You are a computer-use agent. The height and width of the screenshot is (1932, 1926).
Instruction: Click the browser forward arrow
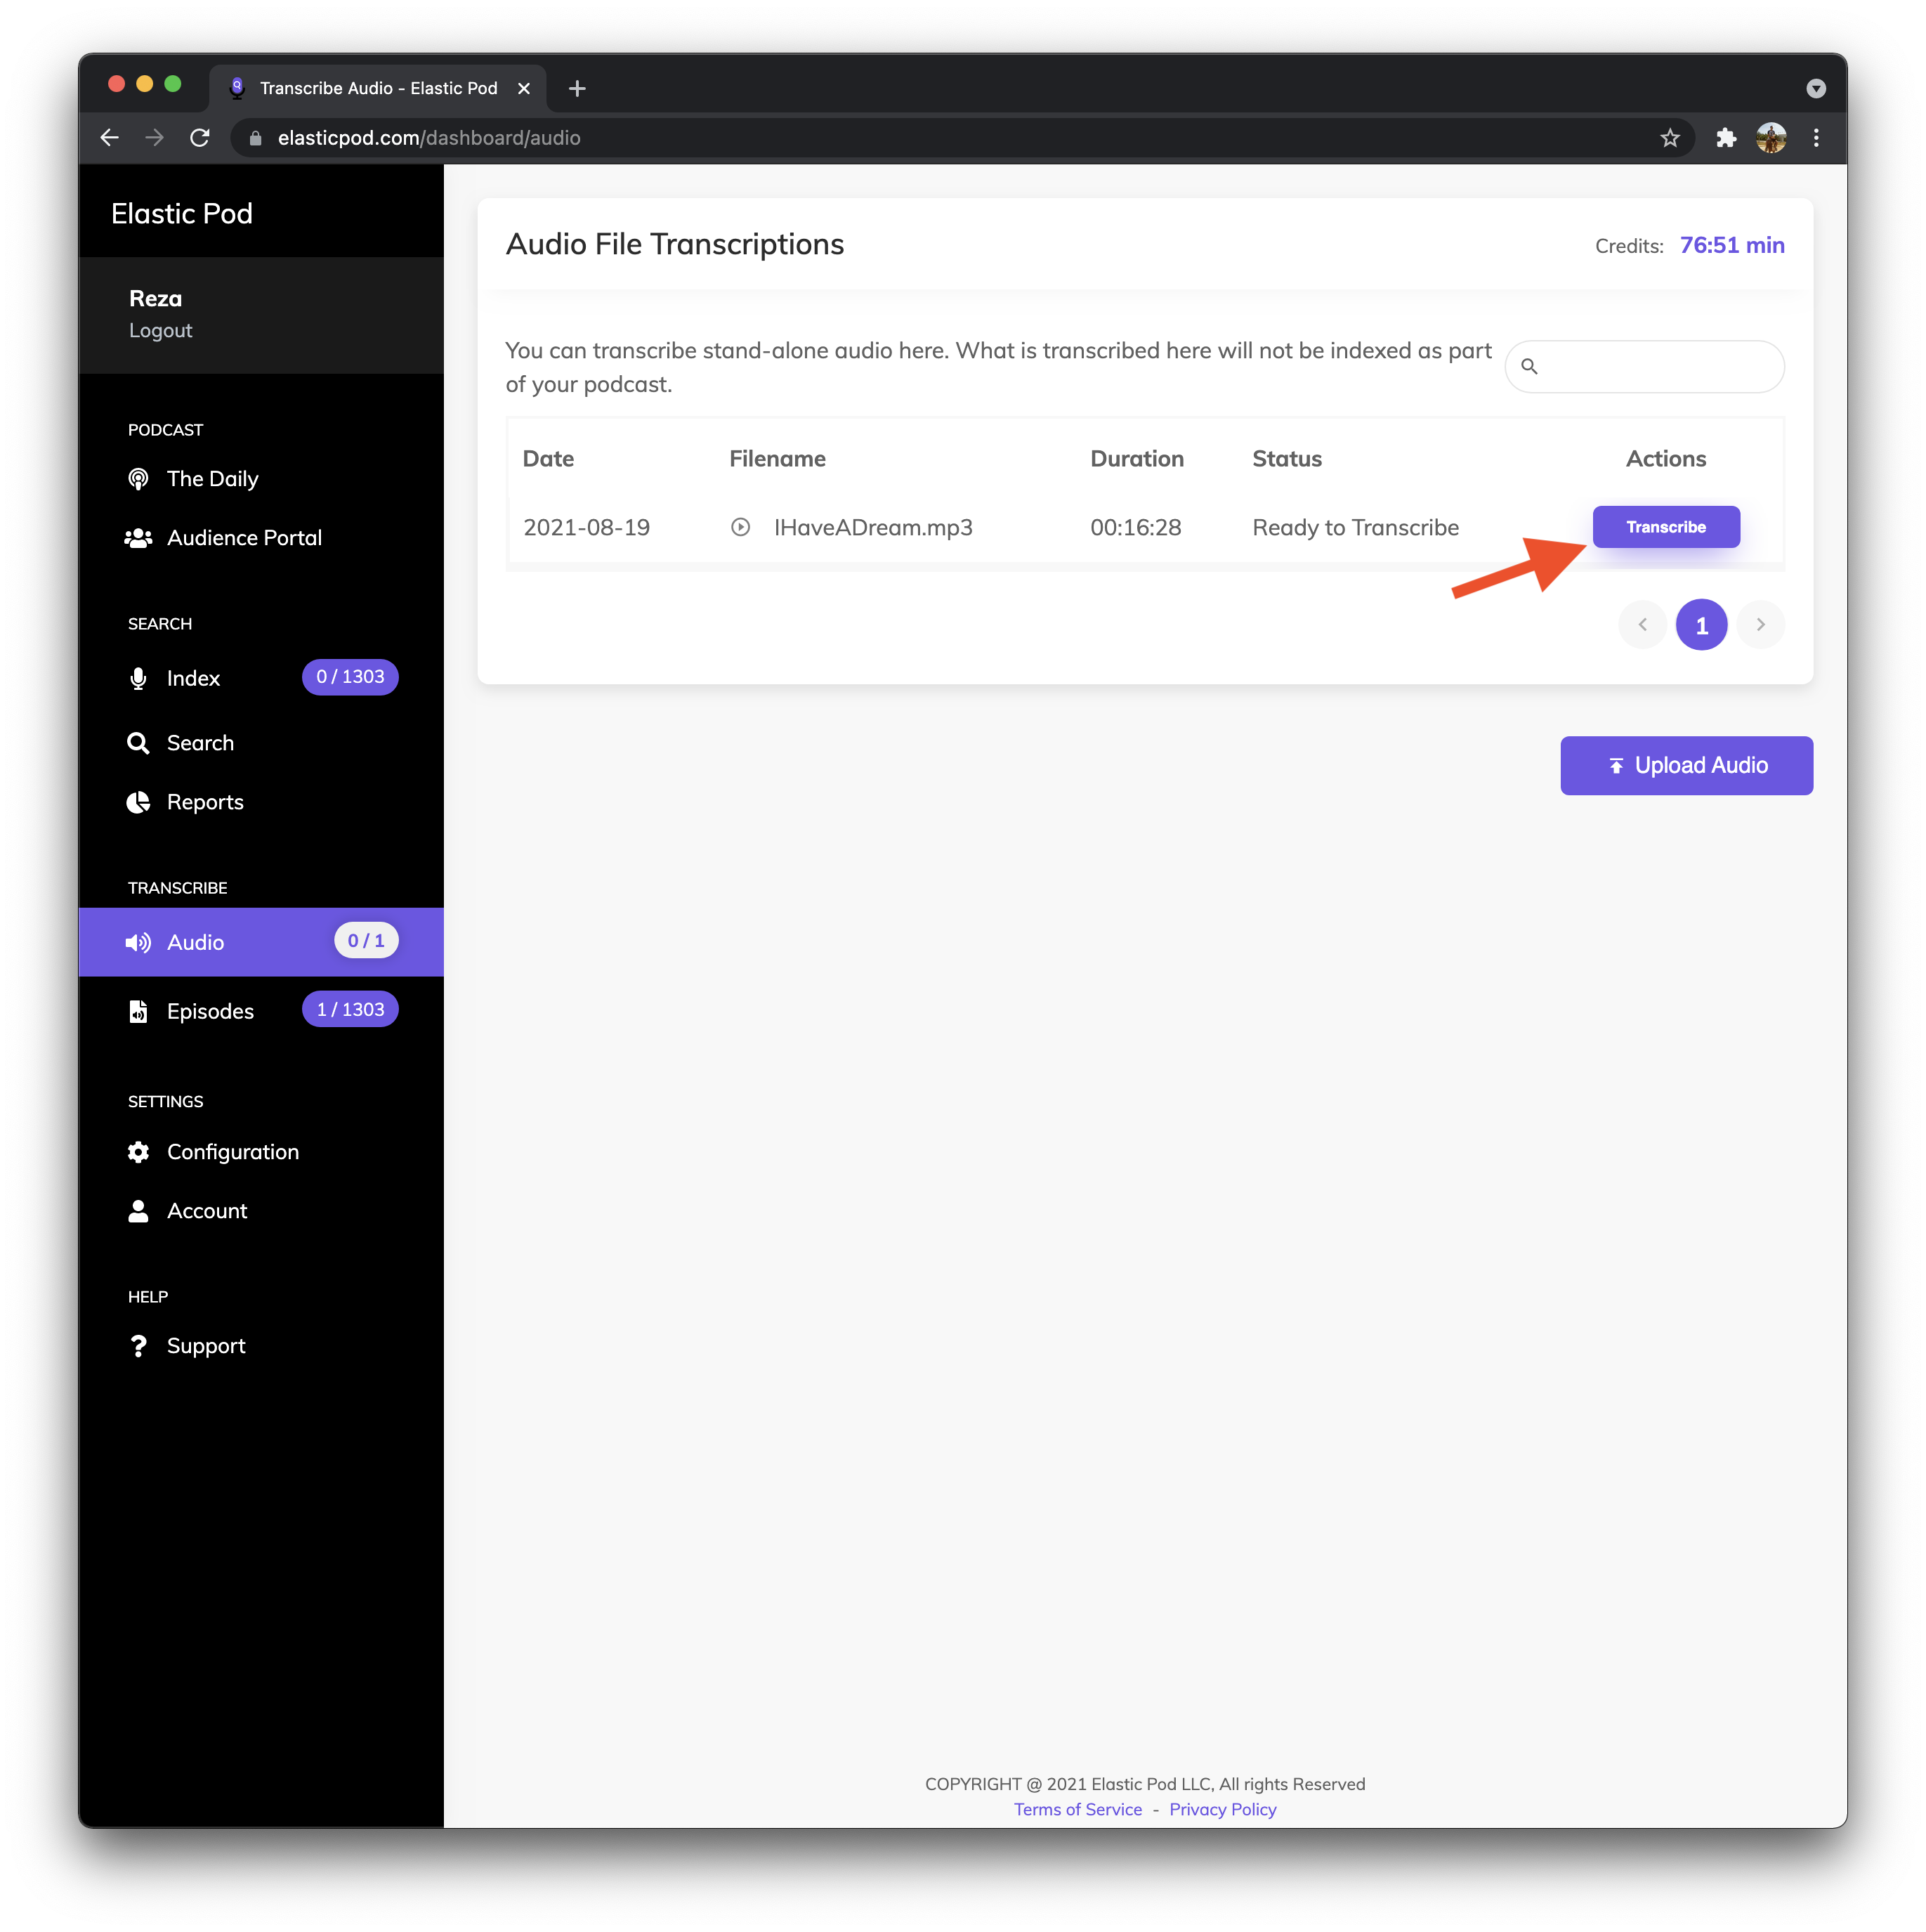154,138
